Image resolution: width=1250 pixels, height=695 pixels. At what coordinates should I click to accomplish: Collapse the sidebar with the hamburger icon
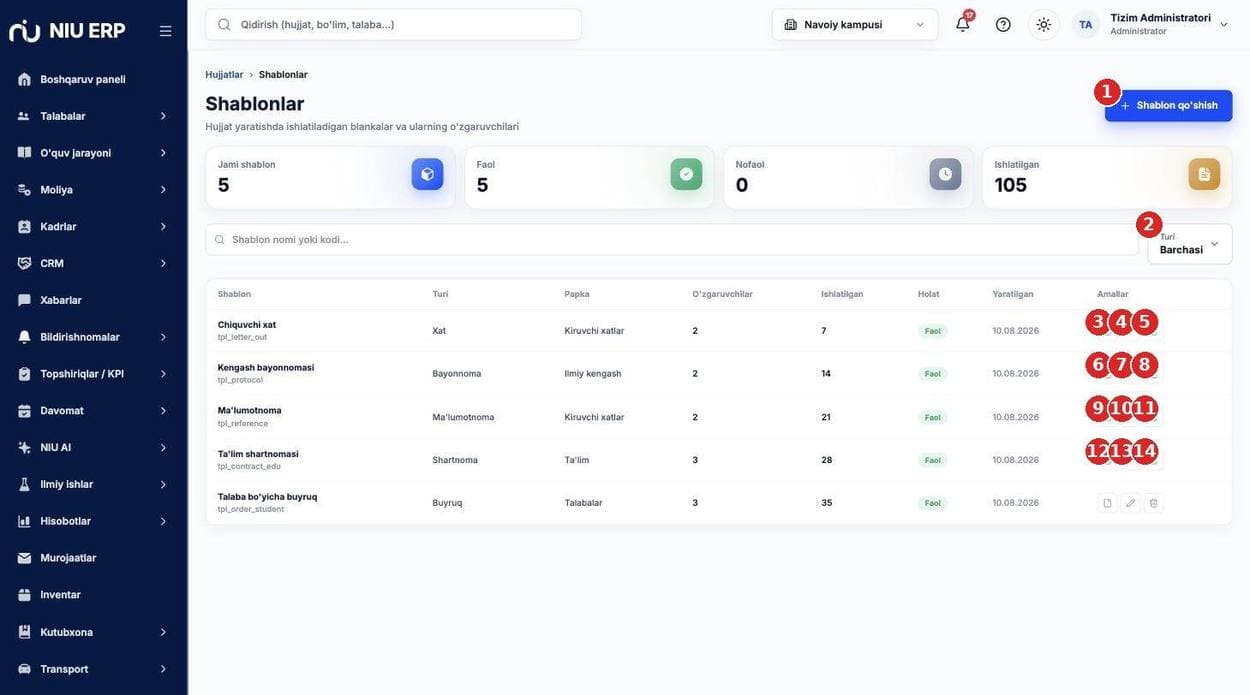click(166, 31)
